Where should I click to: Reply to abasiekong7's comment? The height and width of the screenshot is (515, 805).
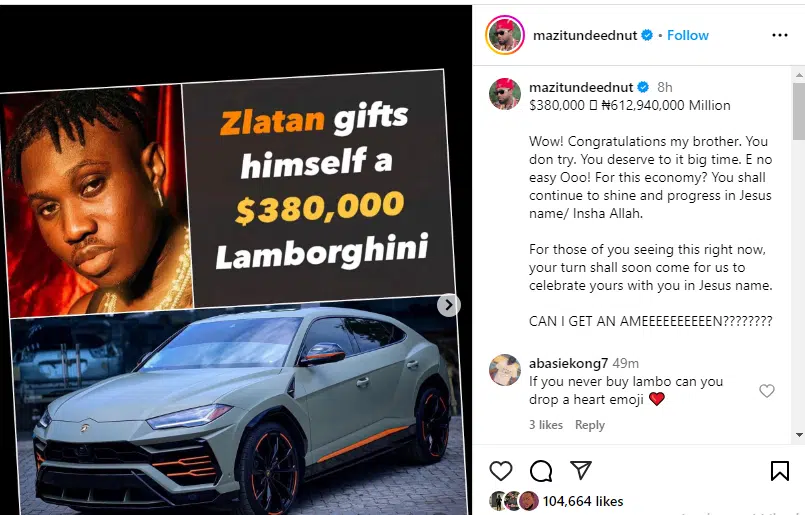tap(589, 425)
